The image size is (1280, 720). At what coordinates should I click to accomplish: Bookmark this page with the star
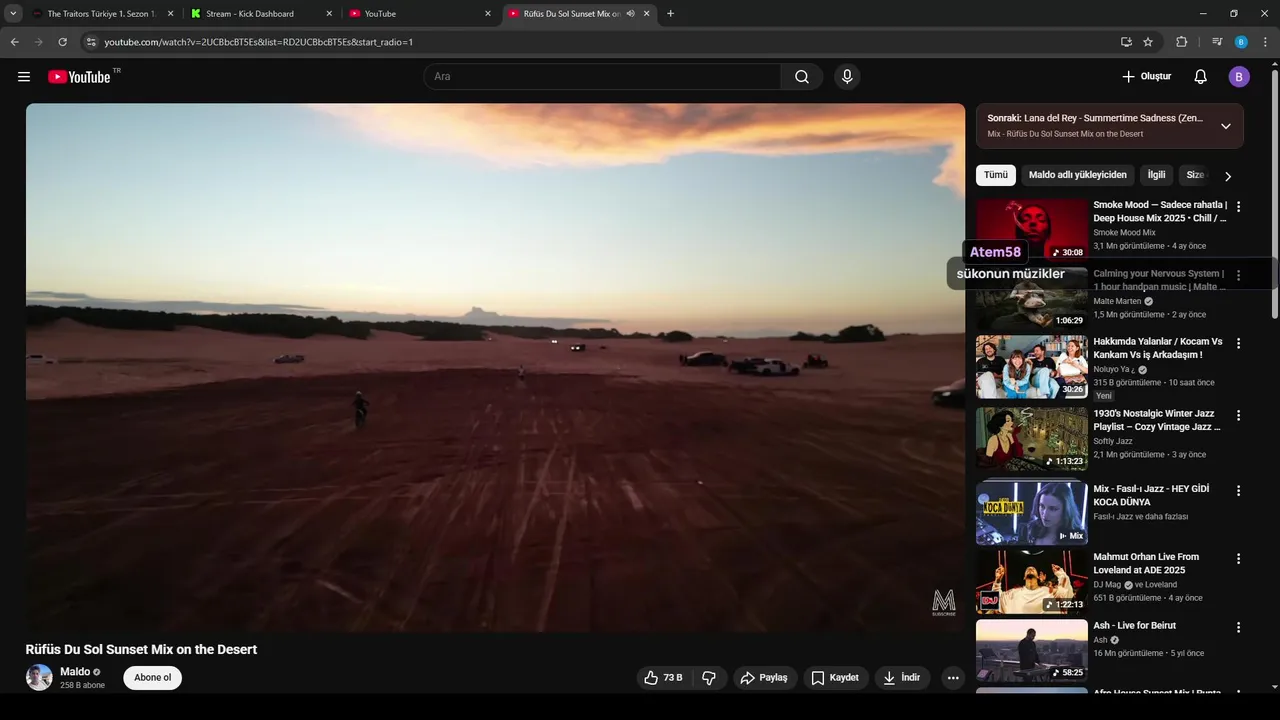pos(1148,42)
